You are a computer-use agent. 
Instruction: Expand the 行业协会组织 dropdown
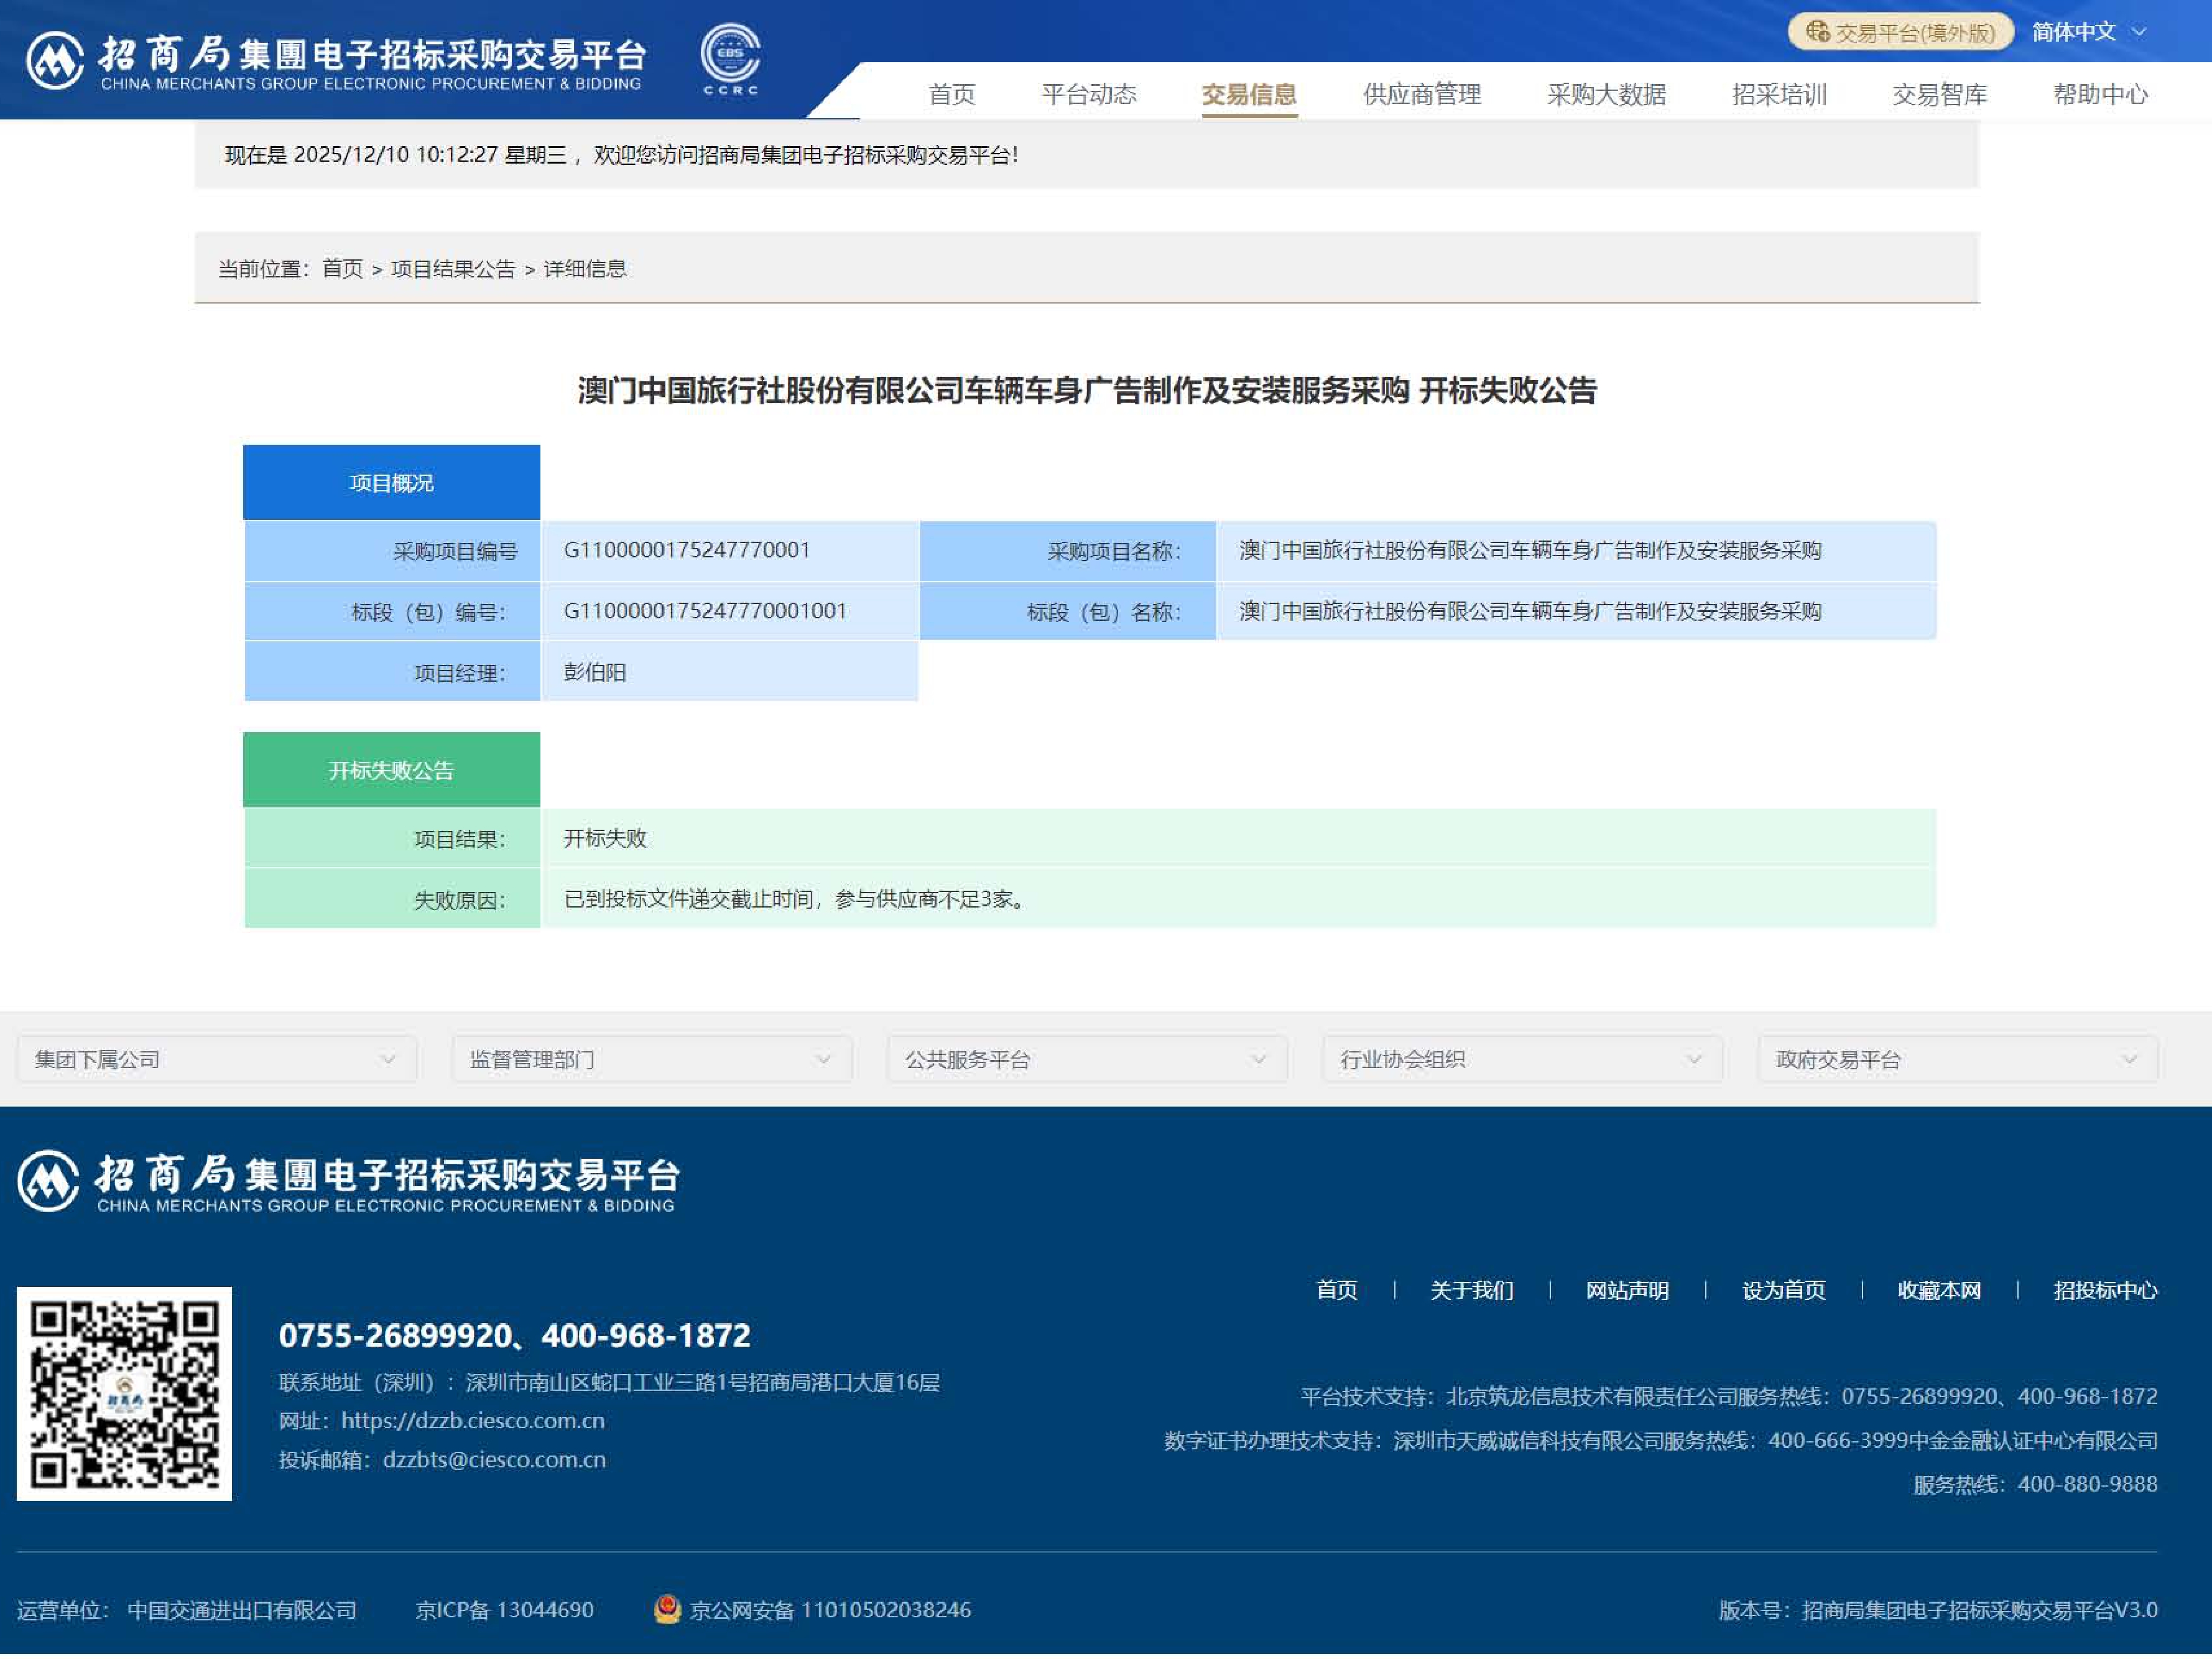pyautogui.click(x=1521, y=1059)
